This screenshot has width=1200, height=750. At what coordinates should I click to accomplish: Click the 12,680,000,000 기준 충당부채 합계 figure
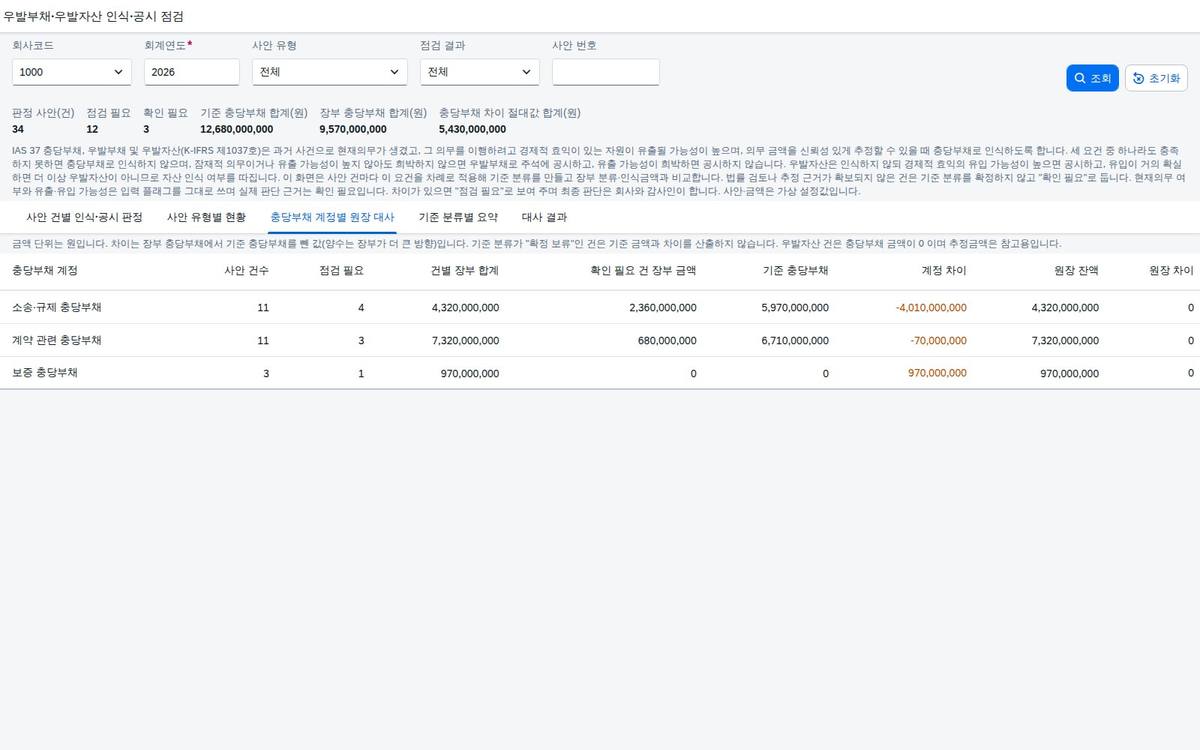(236, 129)
